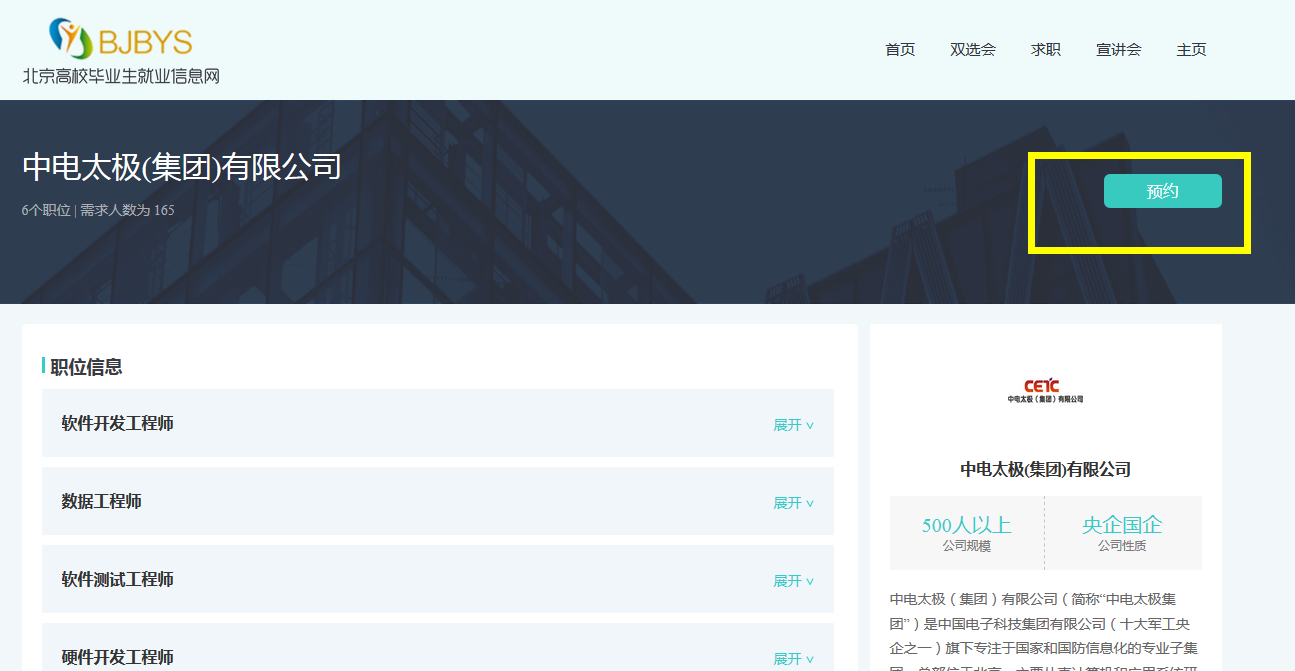Click the 软件测试工程师 title

[x=118, y=580]
